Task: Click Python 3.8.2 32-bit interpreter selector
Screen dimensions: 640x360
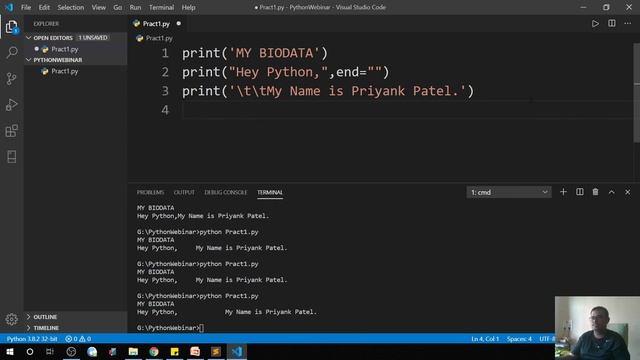Action: pos(32,339)
